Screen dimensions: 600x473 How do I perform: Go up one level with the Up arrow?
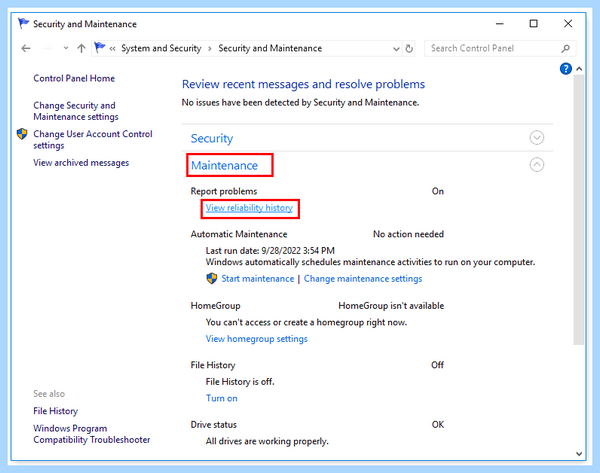tap(81, 48)
